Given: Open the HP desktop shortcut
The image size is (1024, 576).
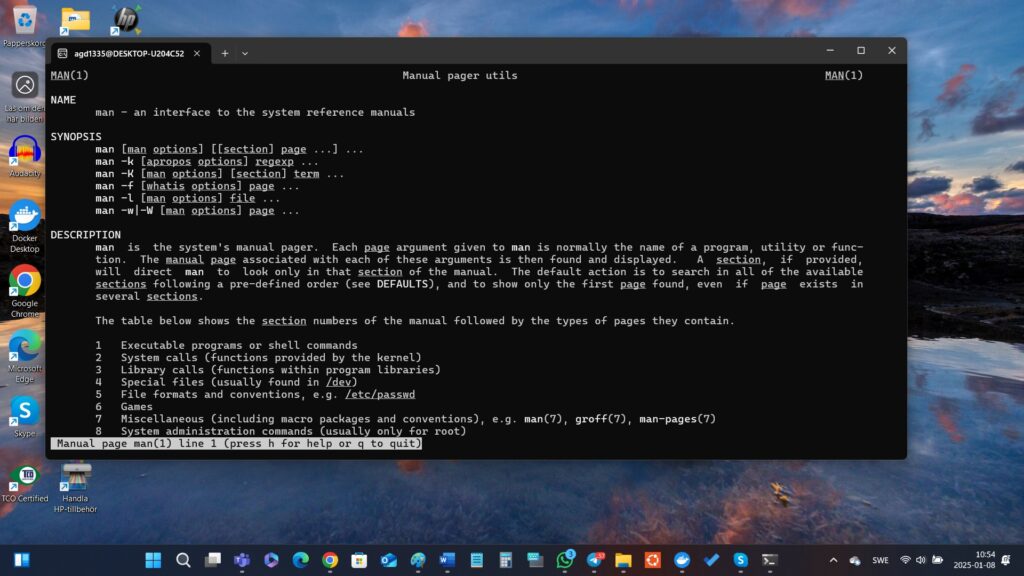Looking at the screenshot, I should point(125,18).
